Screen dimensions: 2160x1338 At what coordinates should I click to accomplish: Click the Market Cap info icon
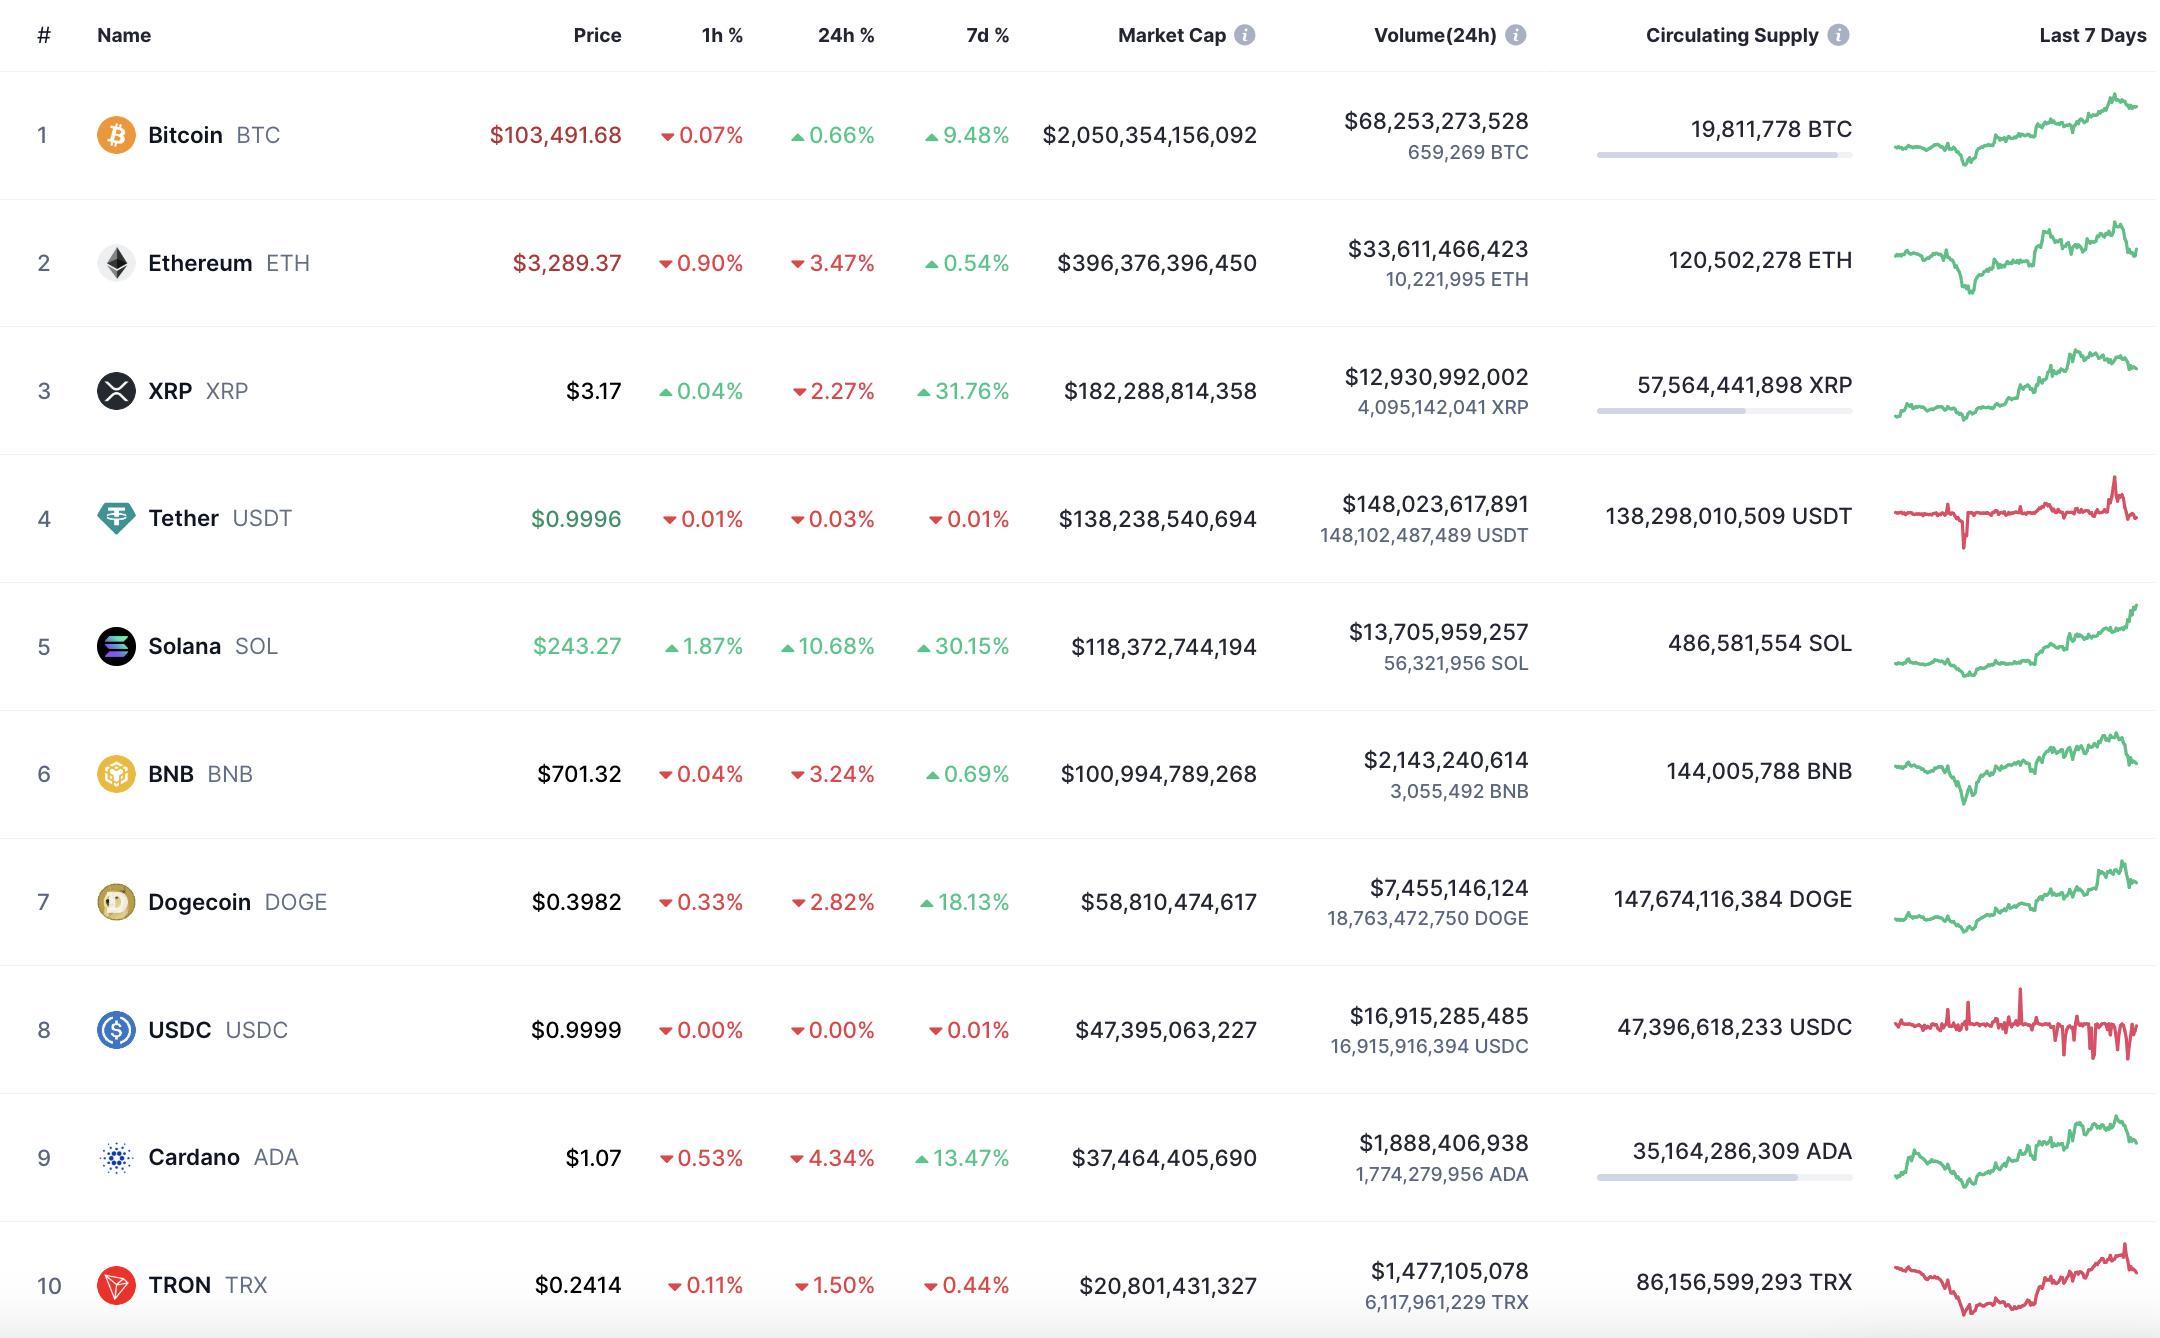(1245, 35)
